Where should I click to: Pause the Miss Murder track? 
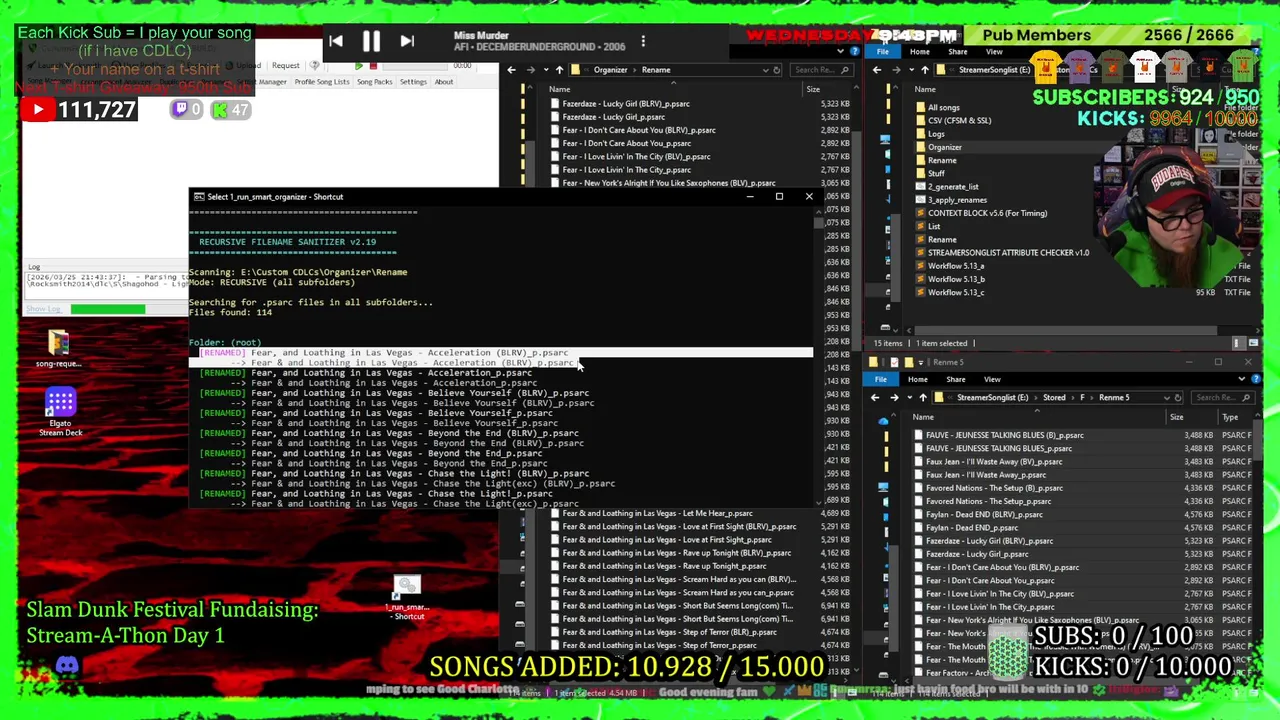(x=371, y=41)
